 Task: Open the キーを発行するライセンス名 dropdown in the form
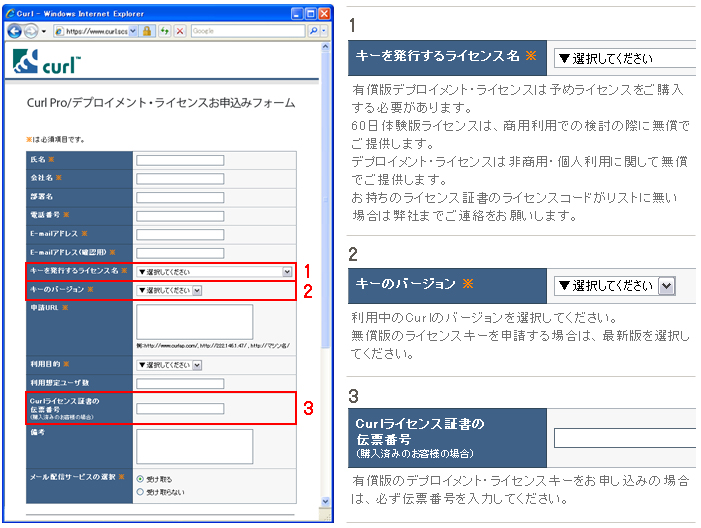pyautogui.click(x=215, y=272)
